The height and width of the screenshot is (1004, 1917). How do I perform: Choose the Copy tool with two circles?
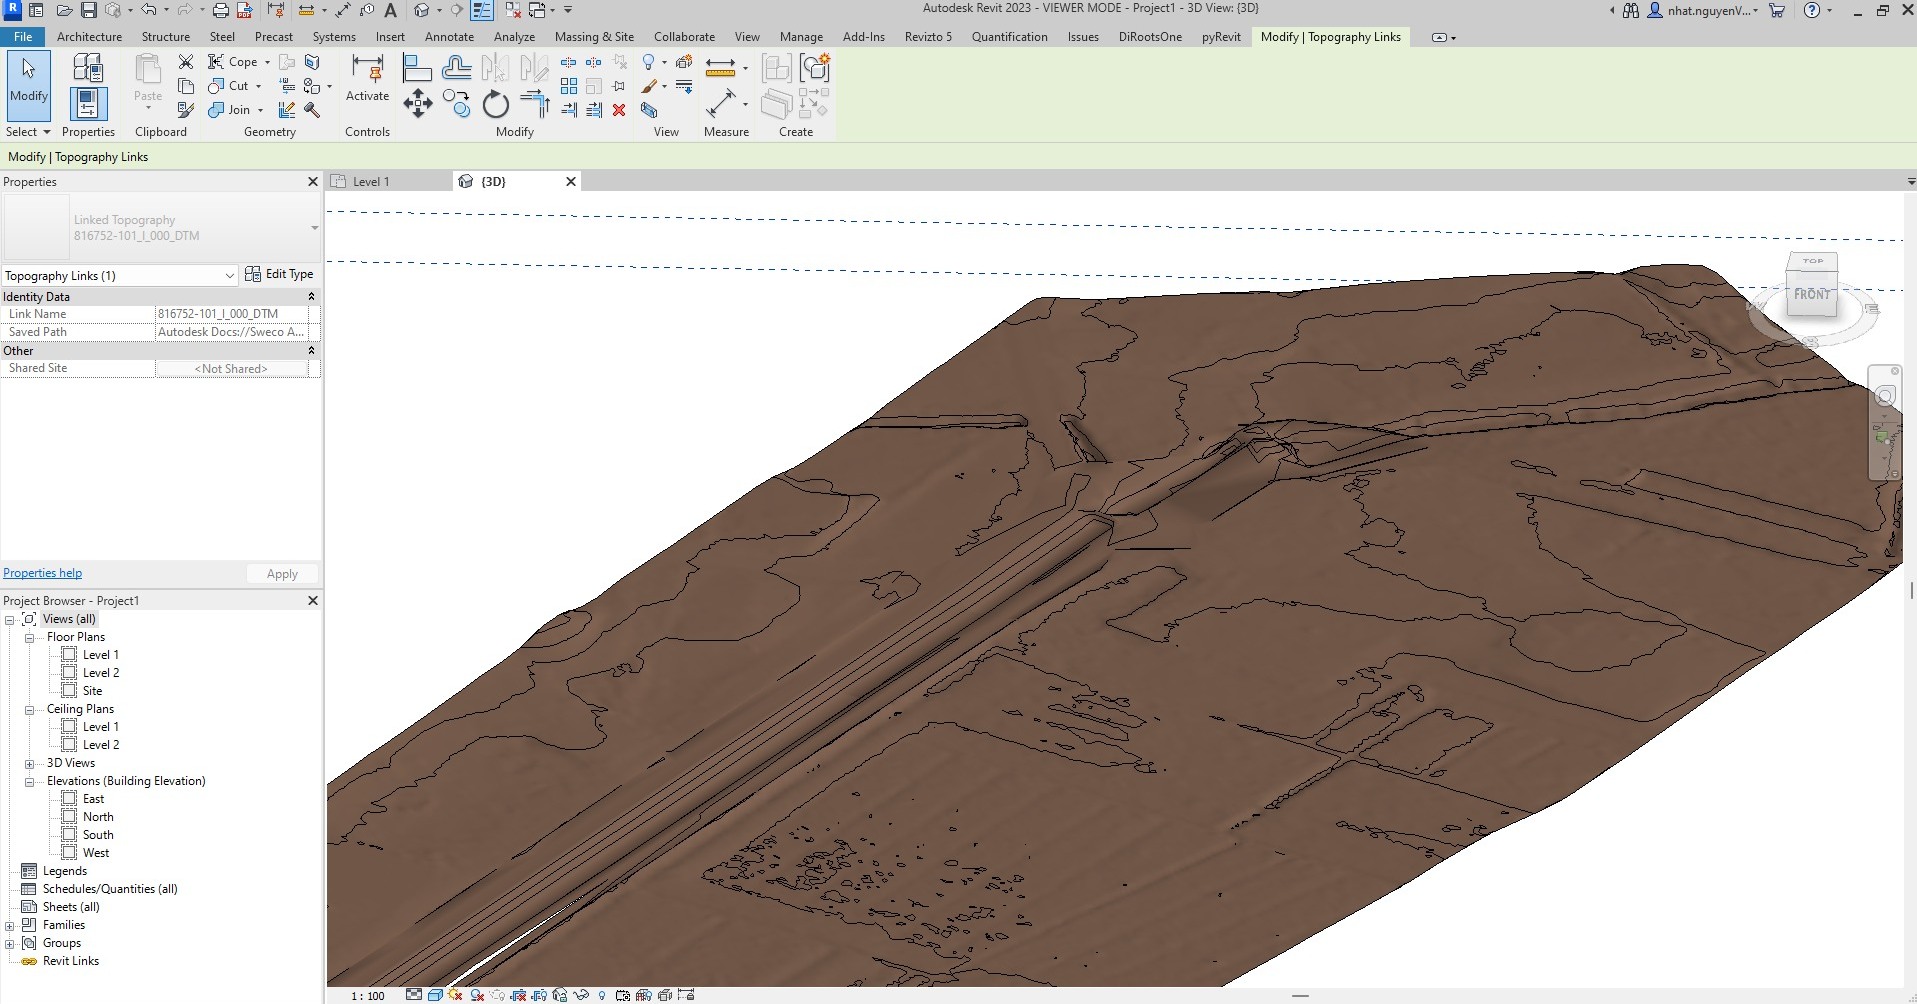pyautogui.click(x=457, y=104)
